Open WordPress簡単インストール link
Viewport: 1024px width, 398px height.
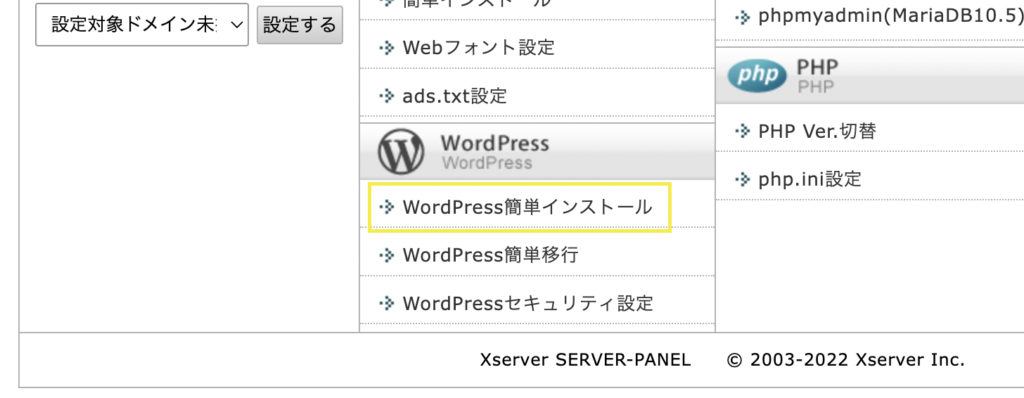pos(527,207)
